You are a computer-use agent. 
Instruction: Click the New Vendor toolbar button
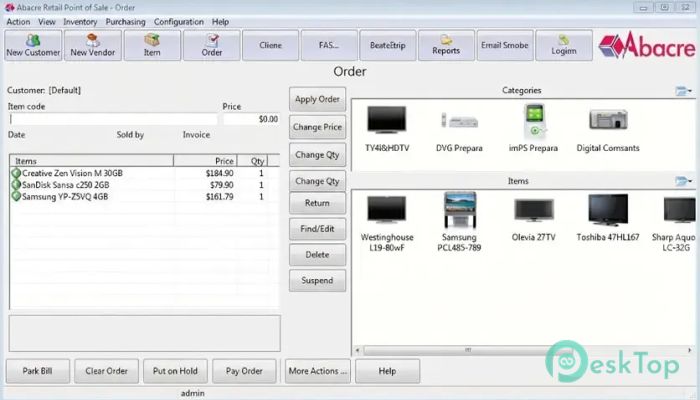pos(93,45)
